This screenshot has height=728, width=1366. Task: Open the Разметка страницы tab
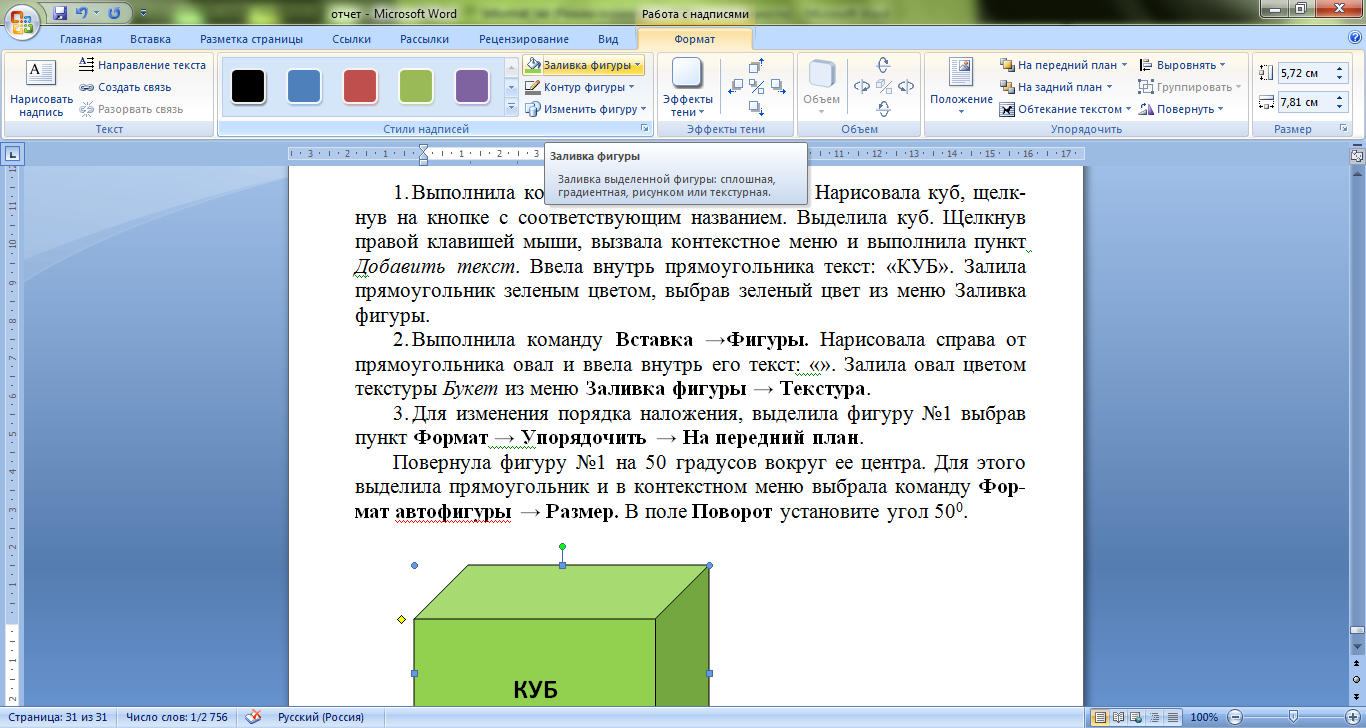point(251,39)
